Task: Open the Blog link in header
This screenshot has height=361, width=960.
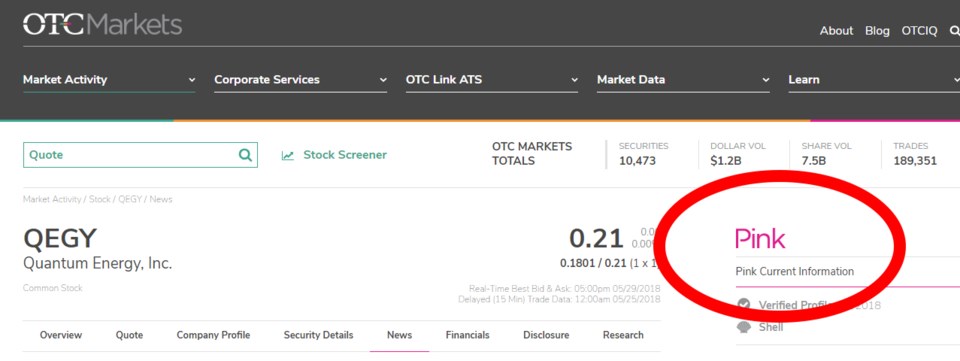Action: (x=877, y=31)
